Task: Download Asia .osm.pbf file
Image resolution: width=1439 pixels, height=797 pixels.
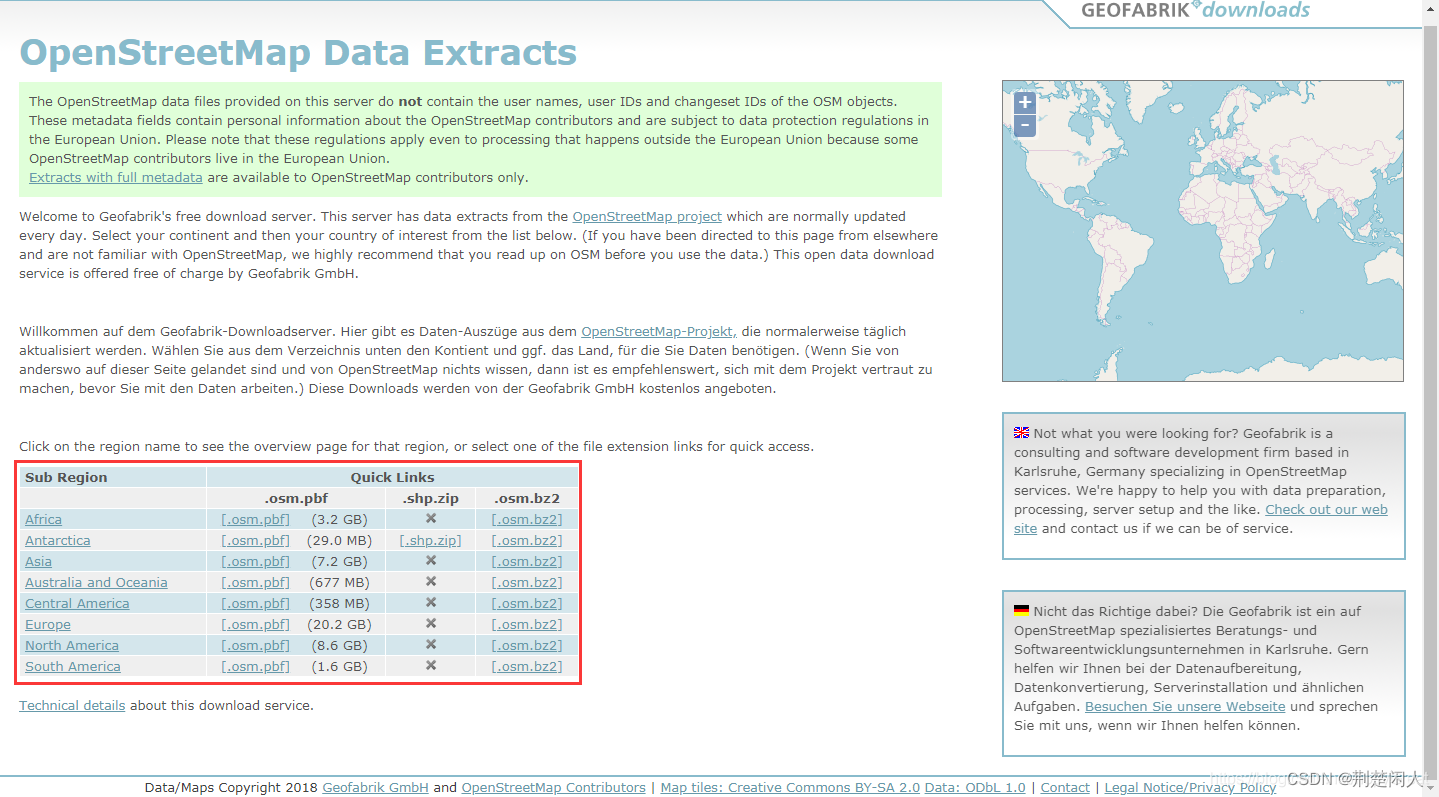Action: click(255, 561)
